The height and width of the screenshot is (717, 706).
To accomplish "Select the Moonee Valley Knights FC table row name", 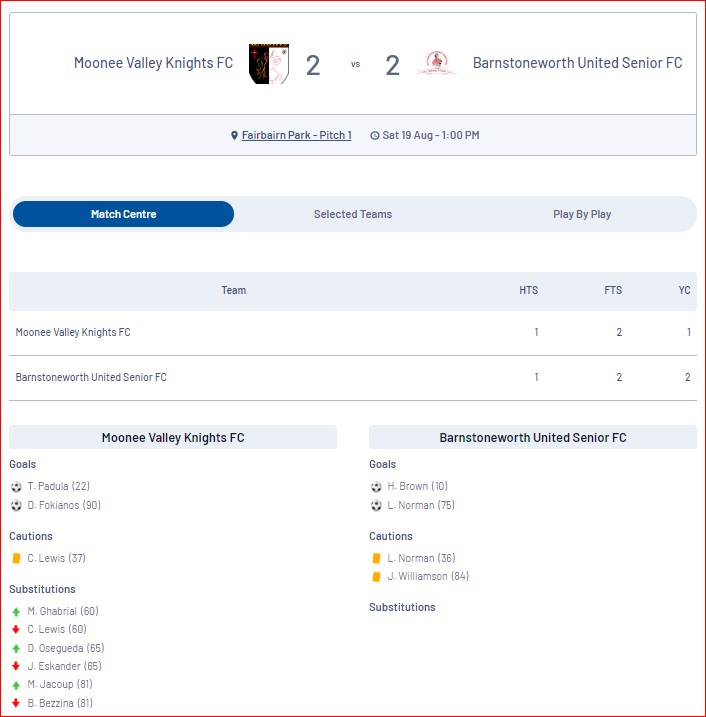I will [73, 332].
